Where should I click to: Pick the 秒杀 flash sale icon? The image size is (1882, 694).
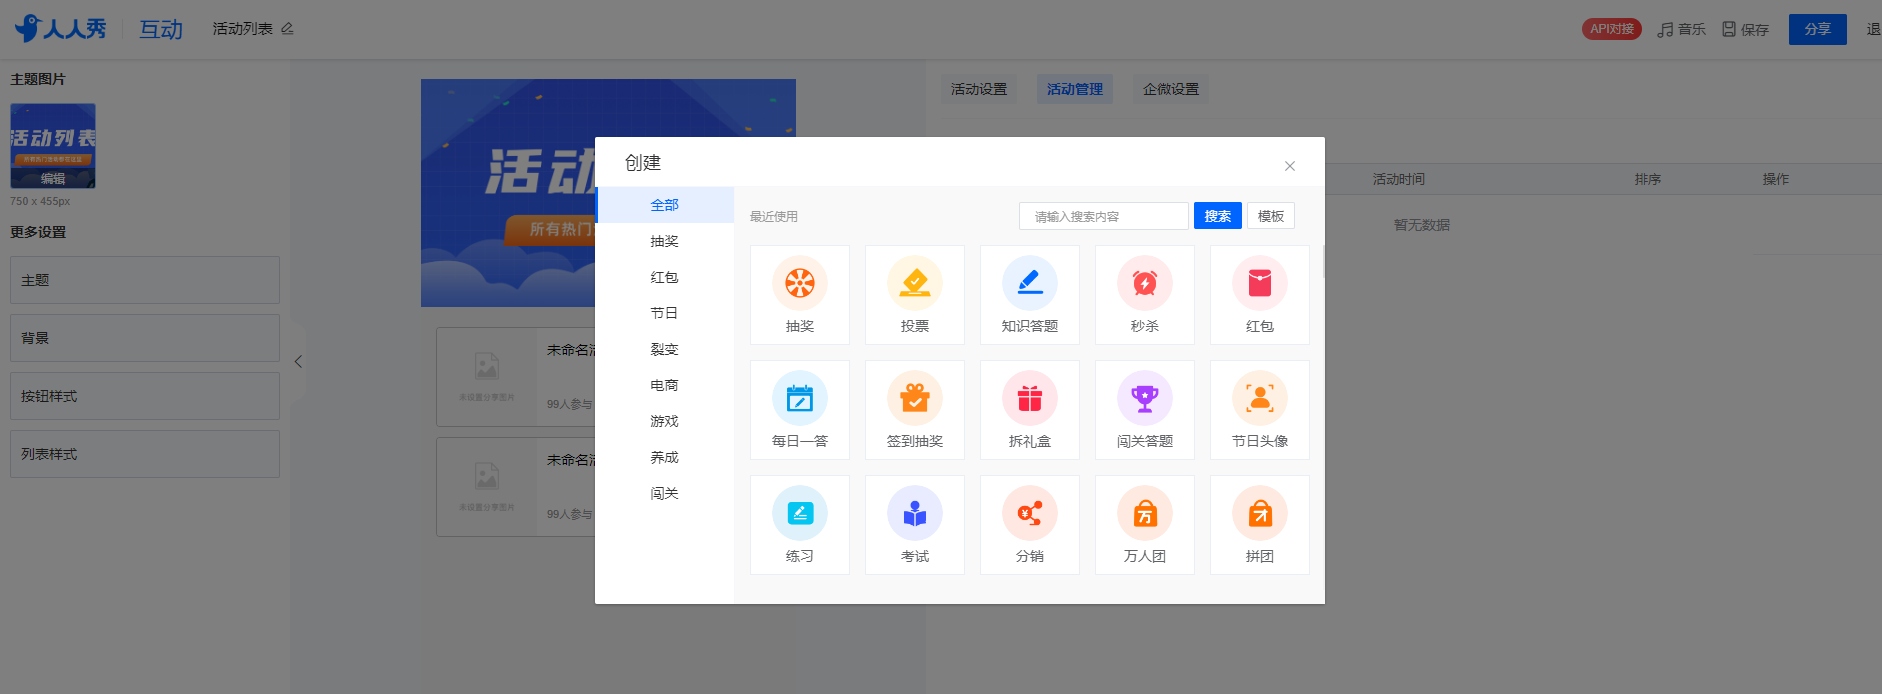tap(1145, 283)
